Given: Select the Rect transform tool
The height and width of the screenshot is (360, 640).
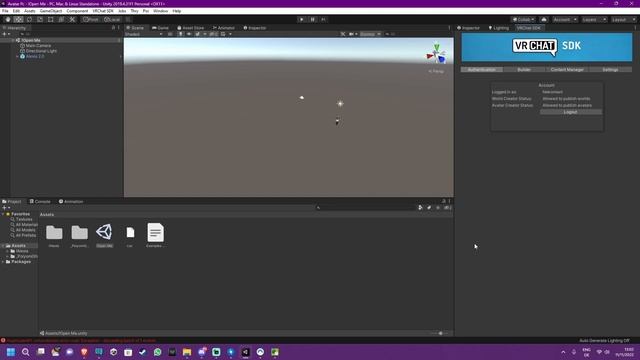Looking at the screenshot, I should tap(51, 19).
